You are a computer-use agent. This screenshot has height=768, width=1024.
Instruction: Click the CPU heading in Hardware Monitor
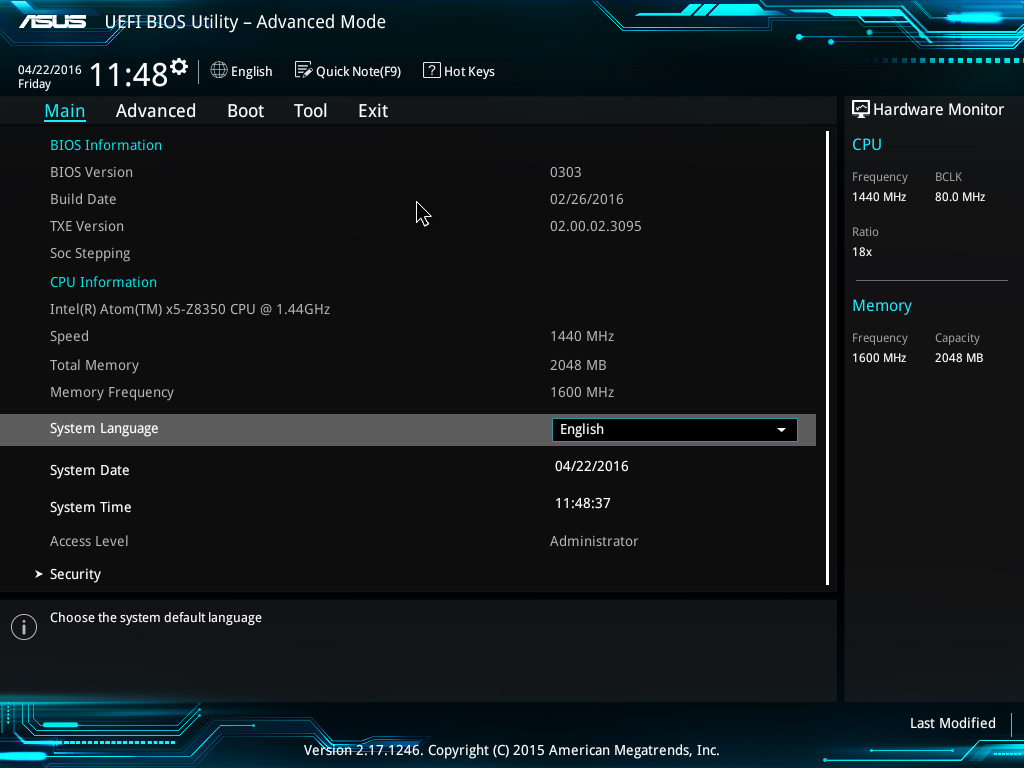(867, 144)
